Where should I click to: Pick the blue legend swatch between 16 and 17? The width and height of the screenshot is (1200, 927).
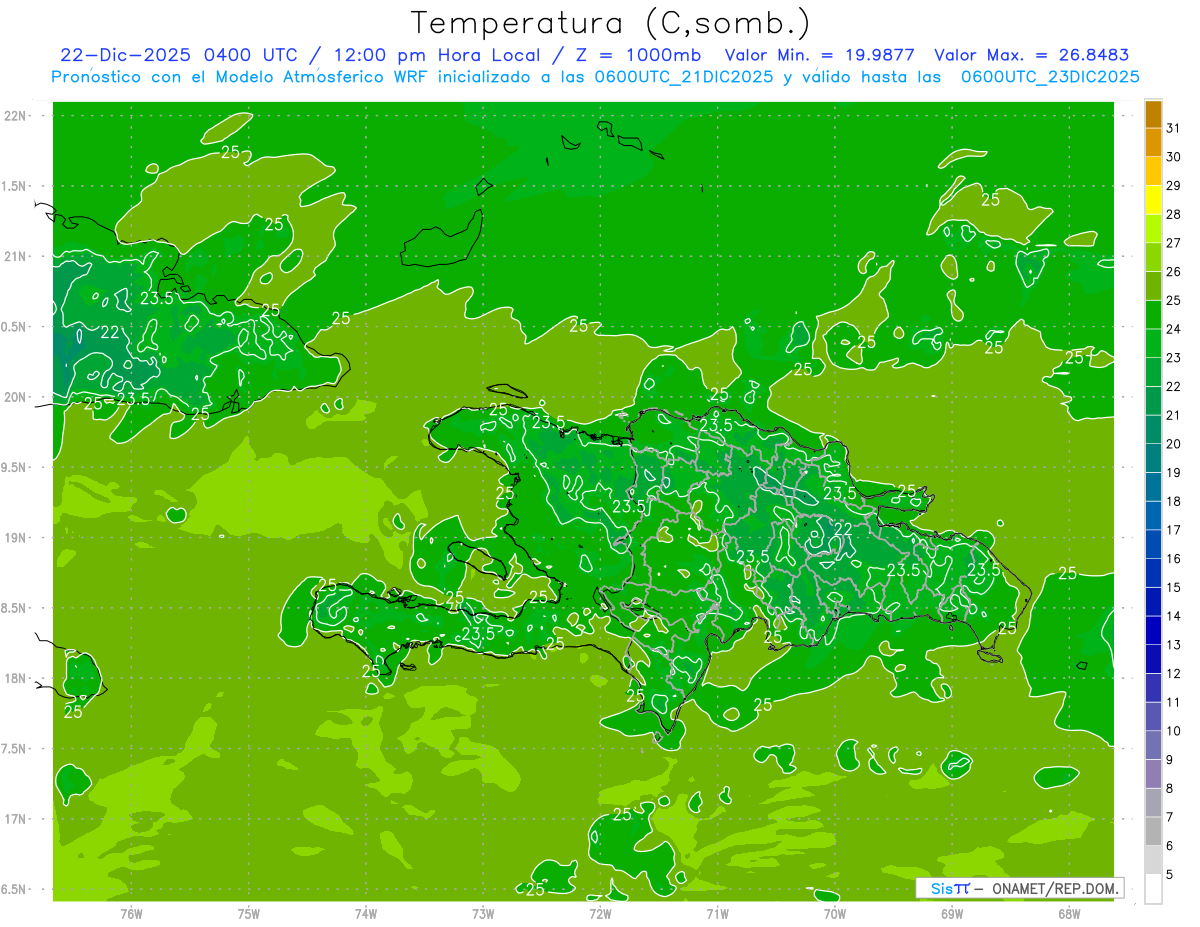click(x=1153, y=544)
